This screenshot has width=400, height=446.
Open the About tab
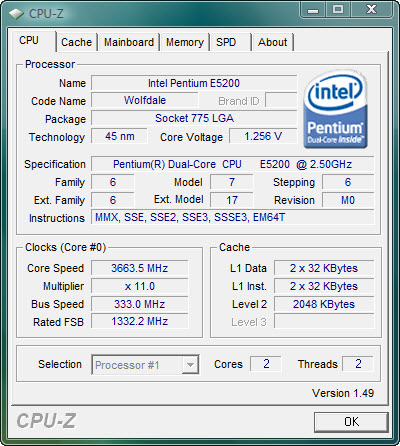coord(273,42)
